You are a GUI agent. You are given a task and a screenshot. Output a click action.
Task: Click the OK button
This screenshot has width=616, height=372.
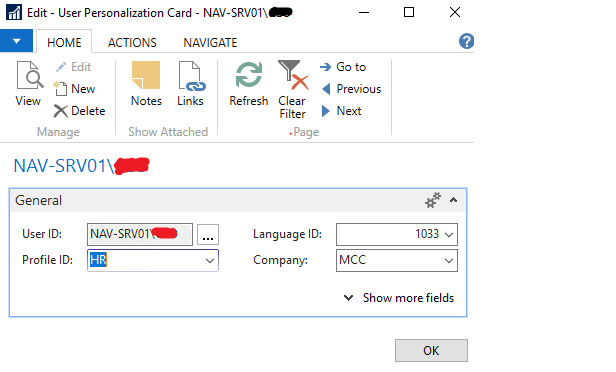coord(431,350)
